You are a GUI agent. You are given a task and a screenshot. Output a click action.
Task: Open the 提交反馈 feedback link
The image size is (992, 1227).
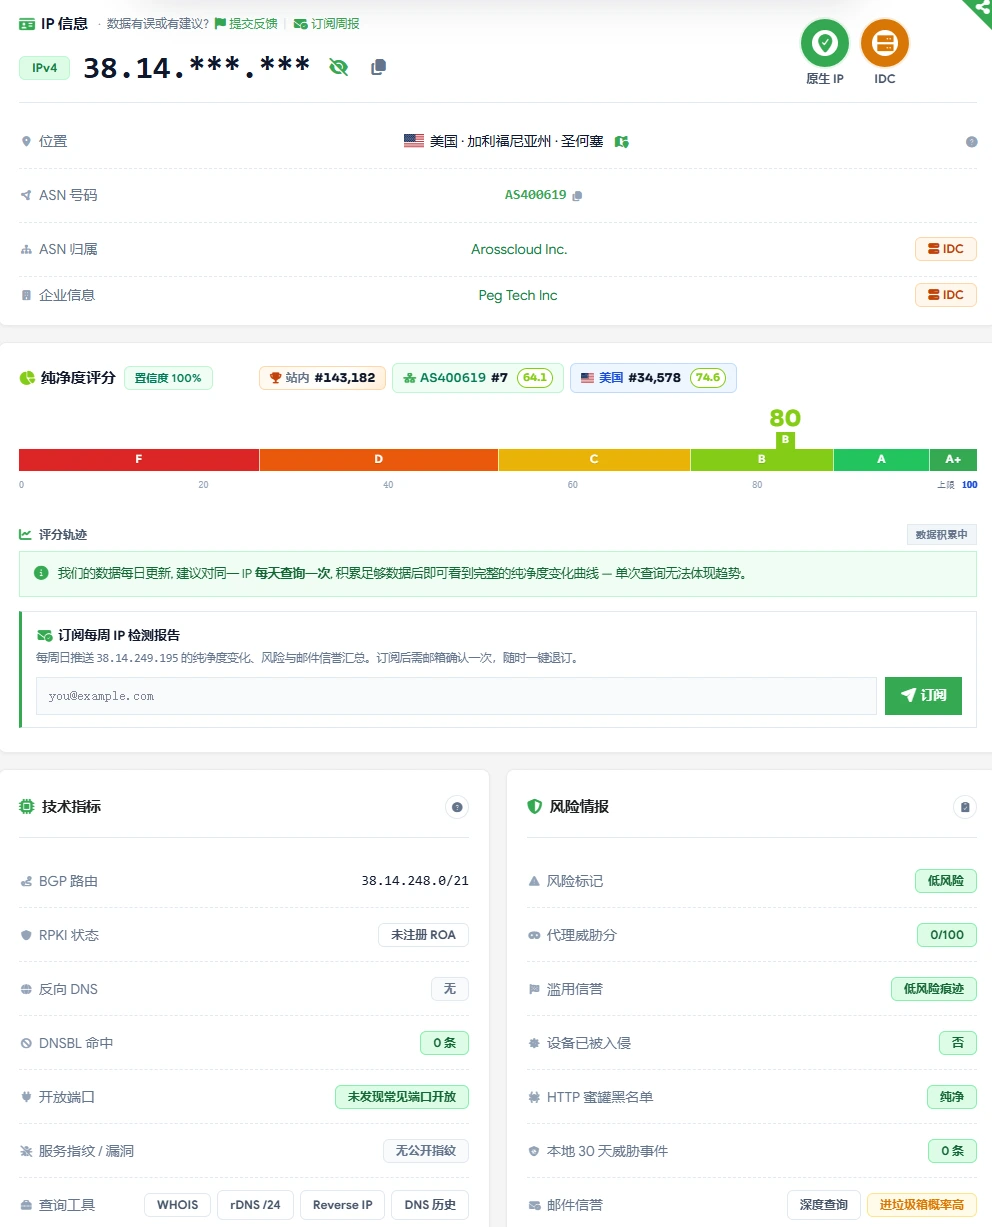pos(246,24)
